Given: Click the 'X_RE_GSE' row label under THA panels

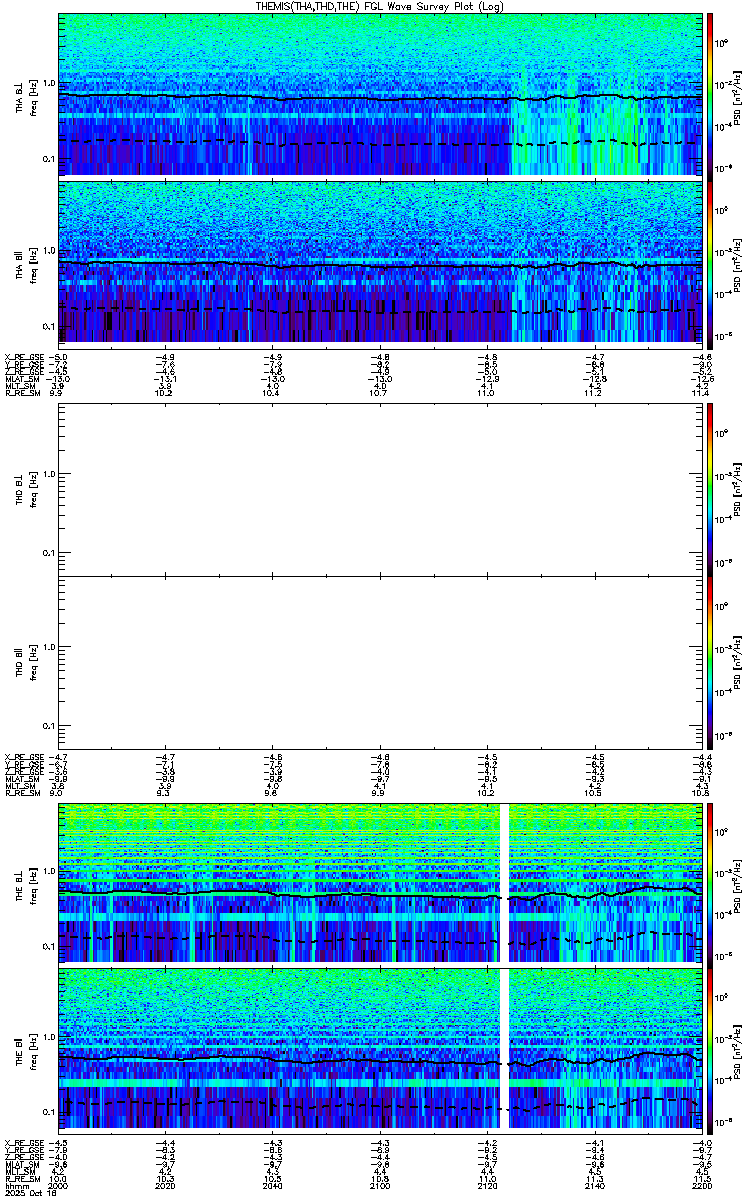Looking at the screenshot, I should click(x=22, y=356).
